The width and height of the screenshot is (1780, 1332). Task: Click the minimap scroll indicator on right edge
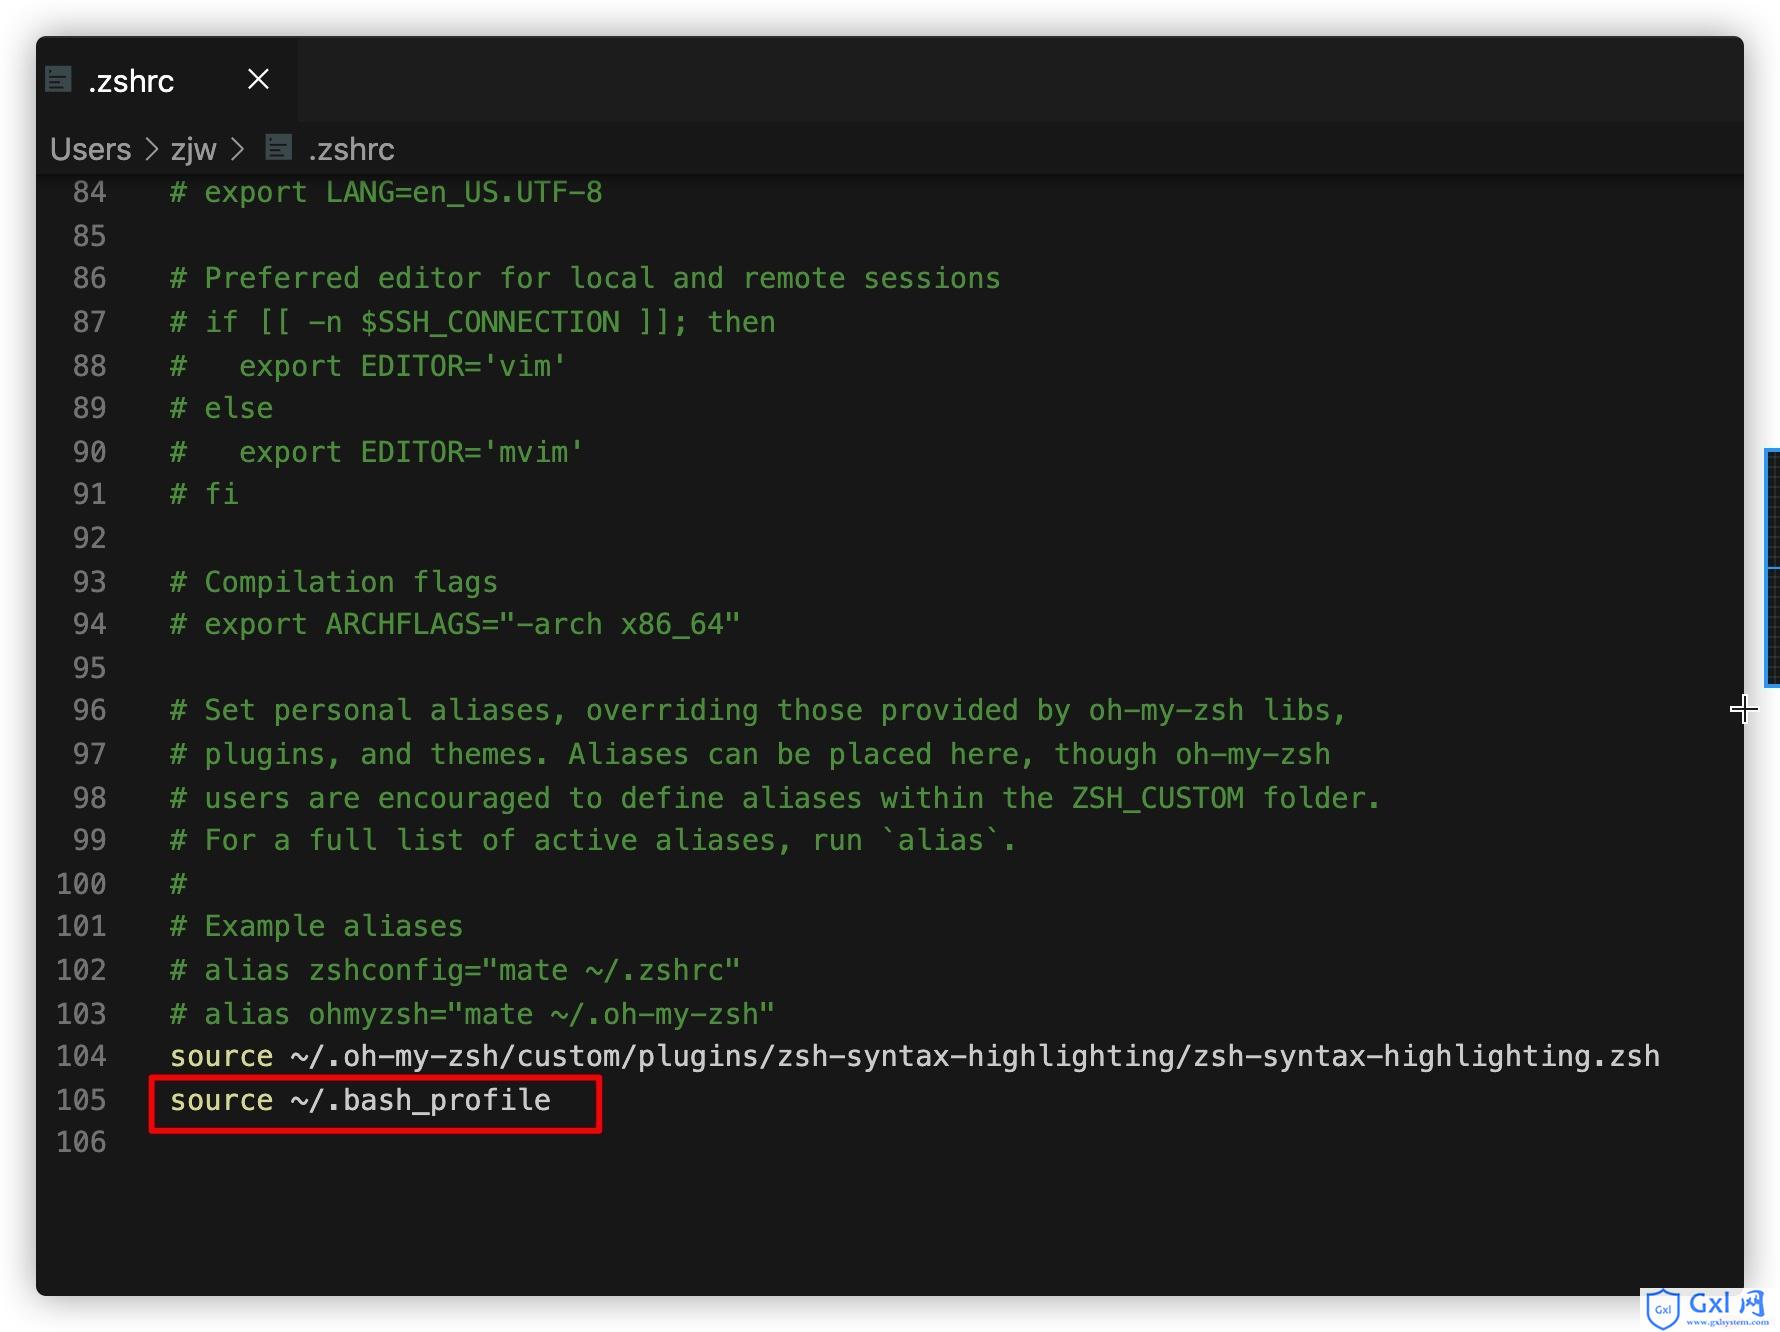pyautogui.click(x=1772, y=568)
